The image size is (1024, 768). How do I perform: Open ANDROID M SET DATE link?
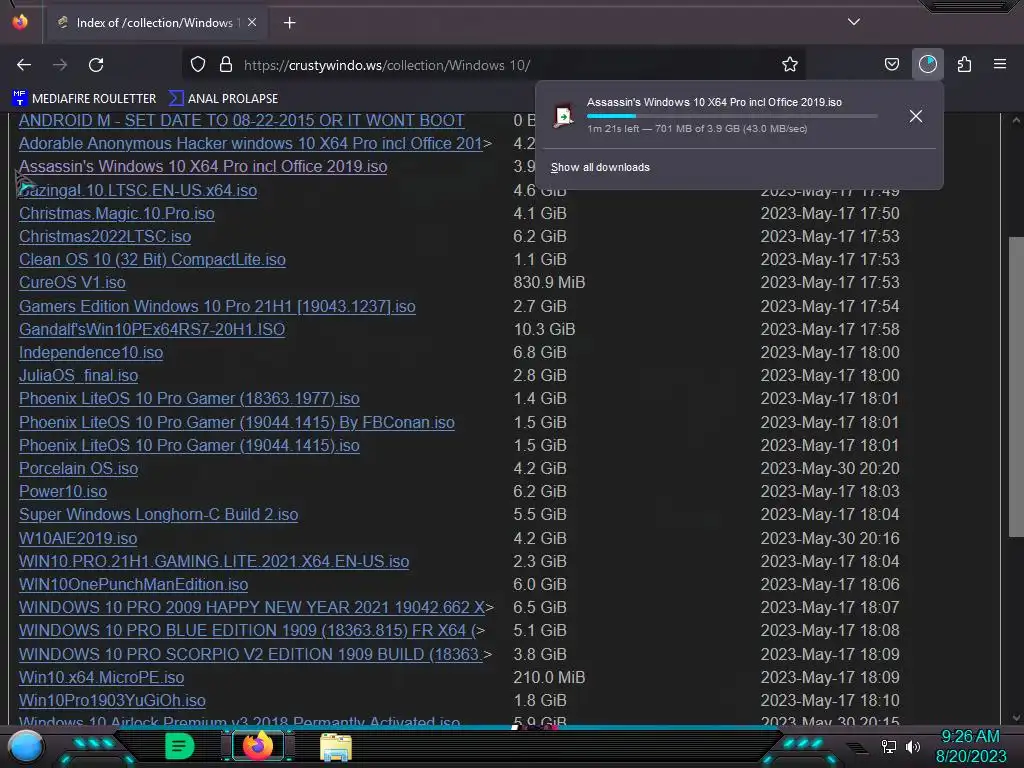tap(242, 121)
